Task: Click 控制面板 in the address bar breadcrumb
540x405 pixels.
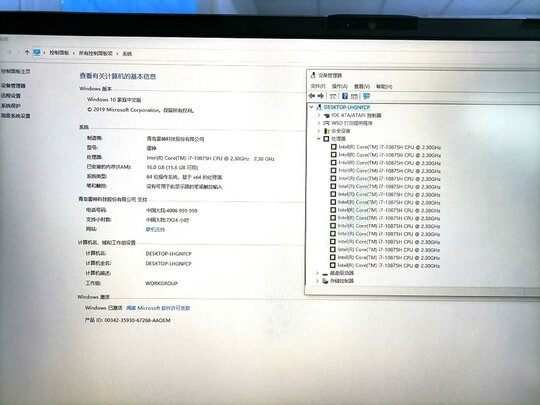Action: [x=59, y=53]
